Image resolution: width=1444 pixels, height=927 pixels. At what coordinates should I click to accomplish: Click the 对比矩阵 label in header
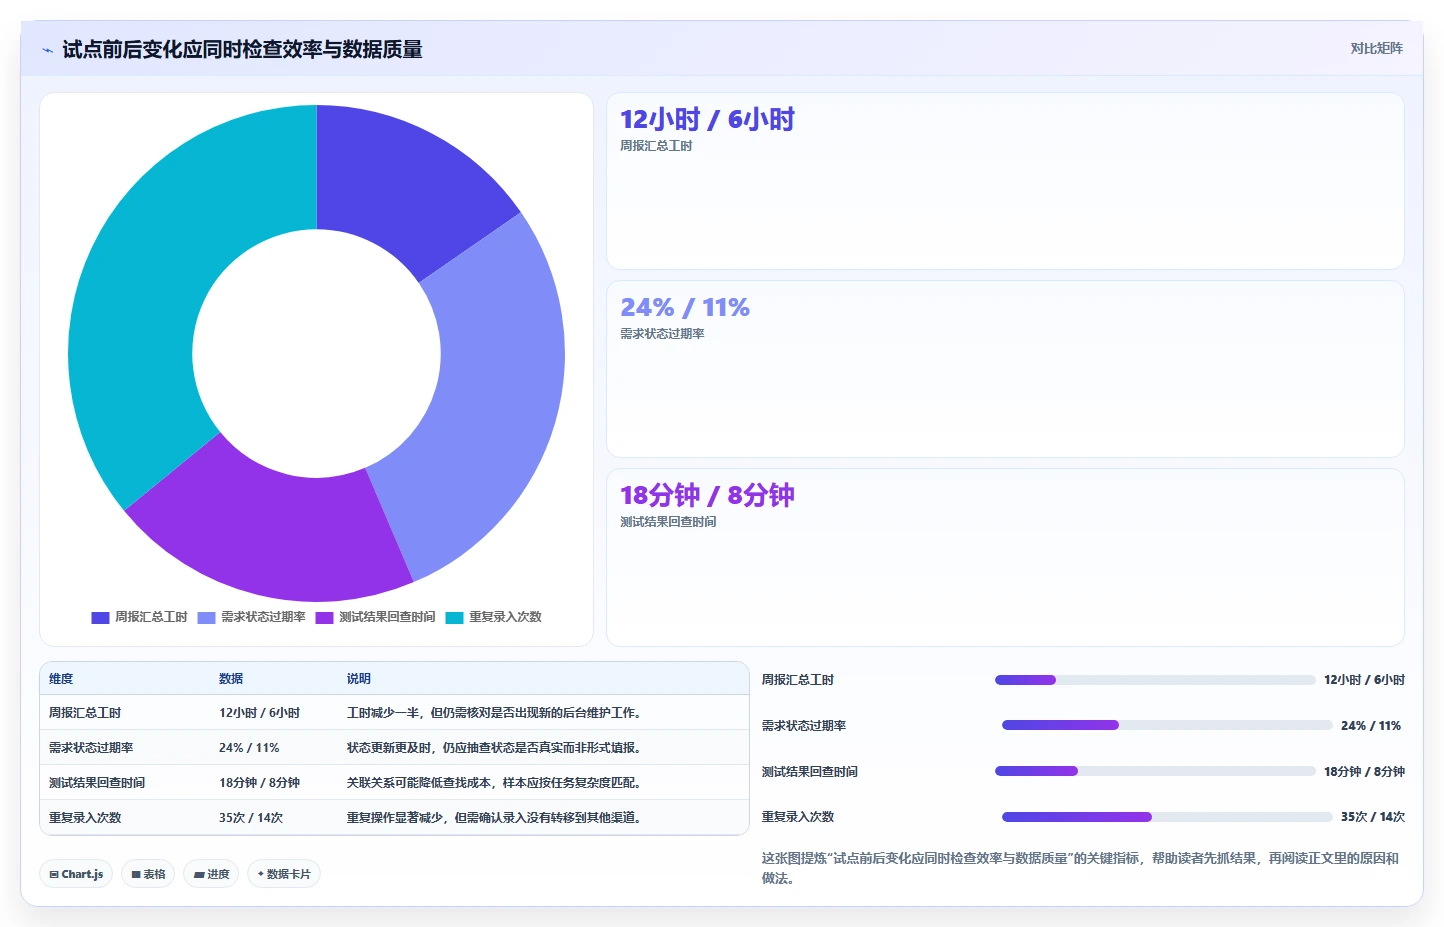[x=1376, y=48]
